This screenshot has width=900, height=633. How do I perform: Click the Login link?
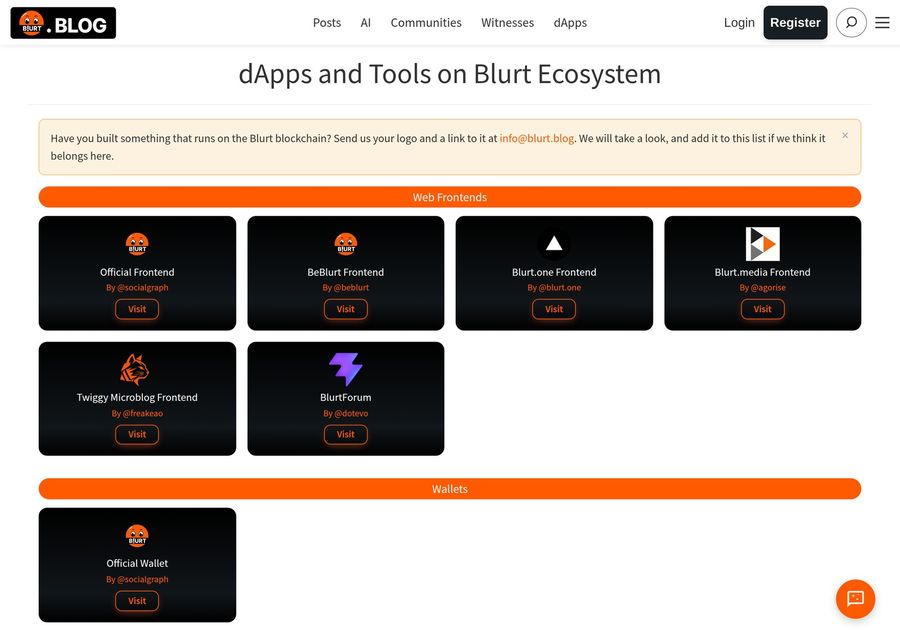click(x=739, y=23)
